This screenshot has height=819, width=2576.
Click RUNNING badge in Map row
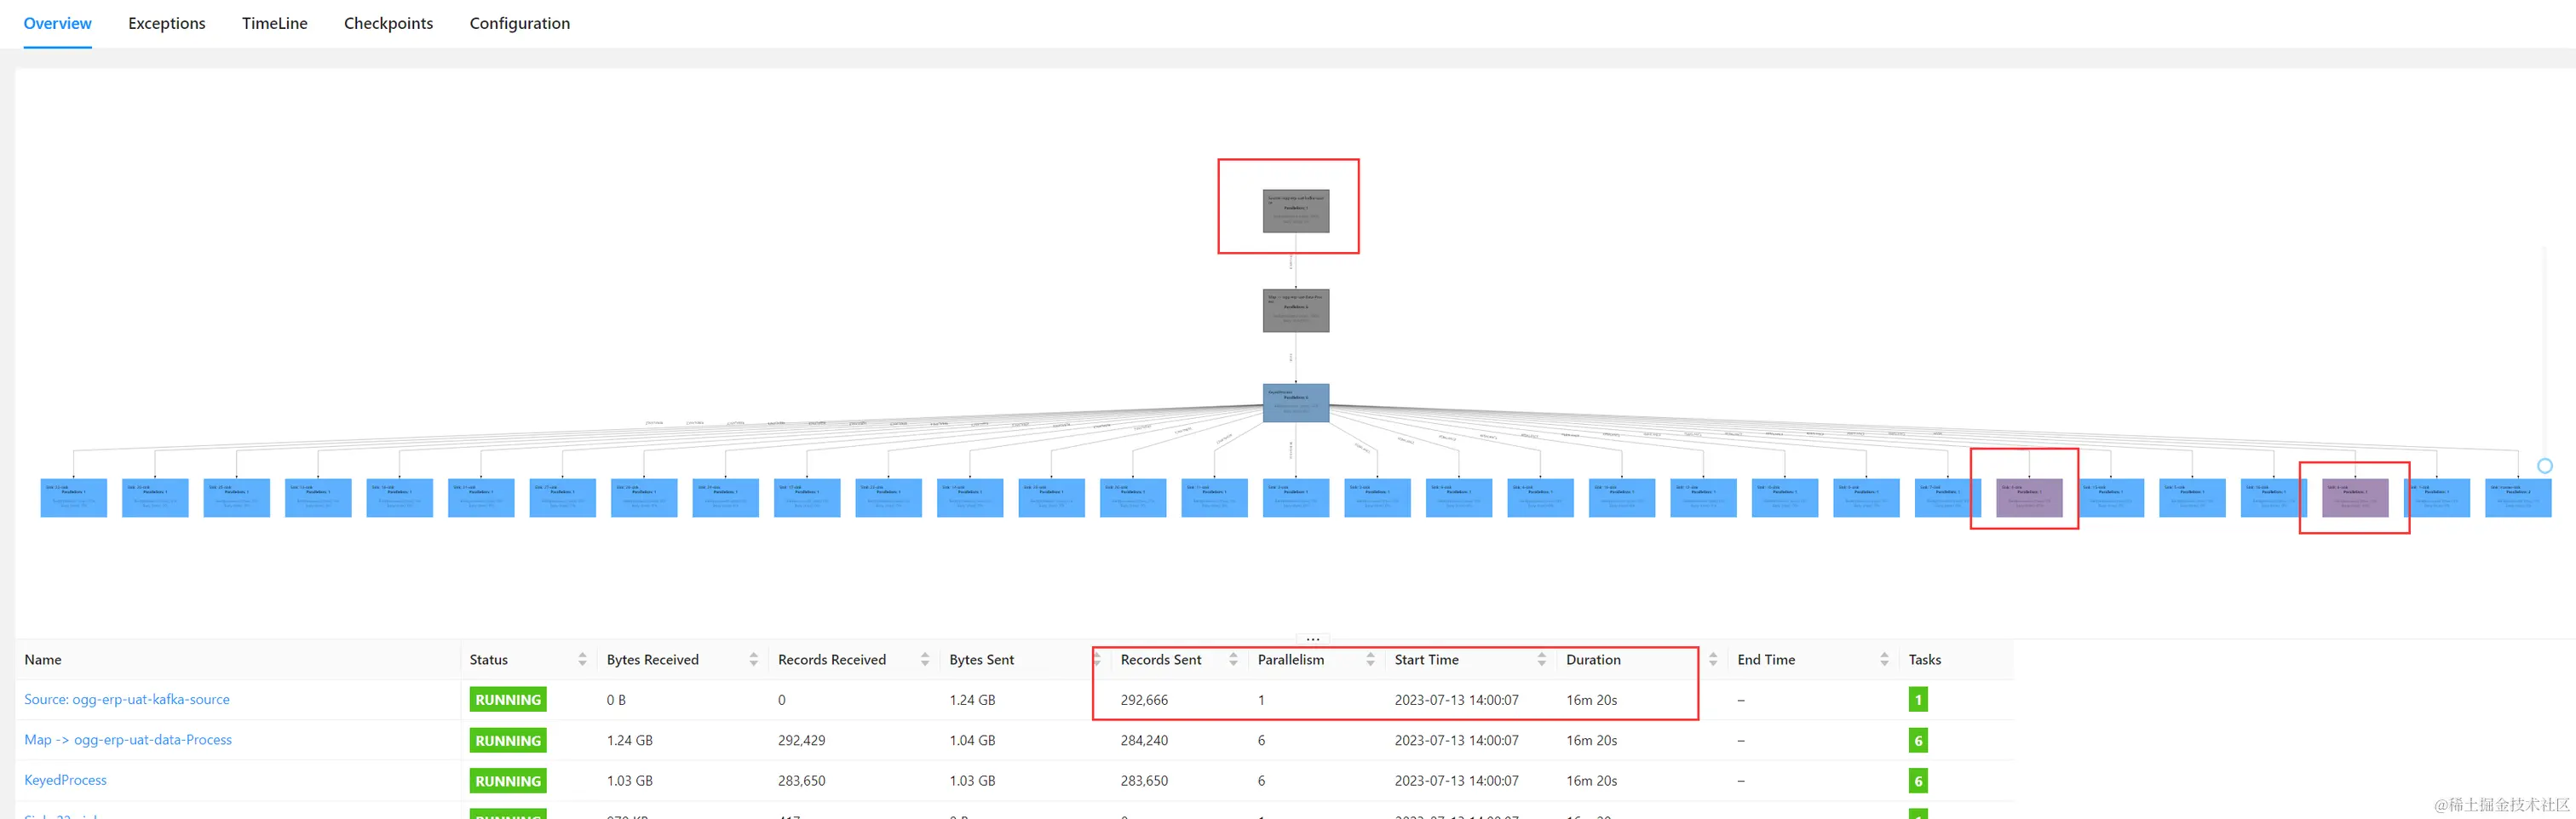tap(508, 740)
